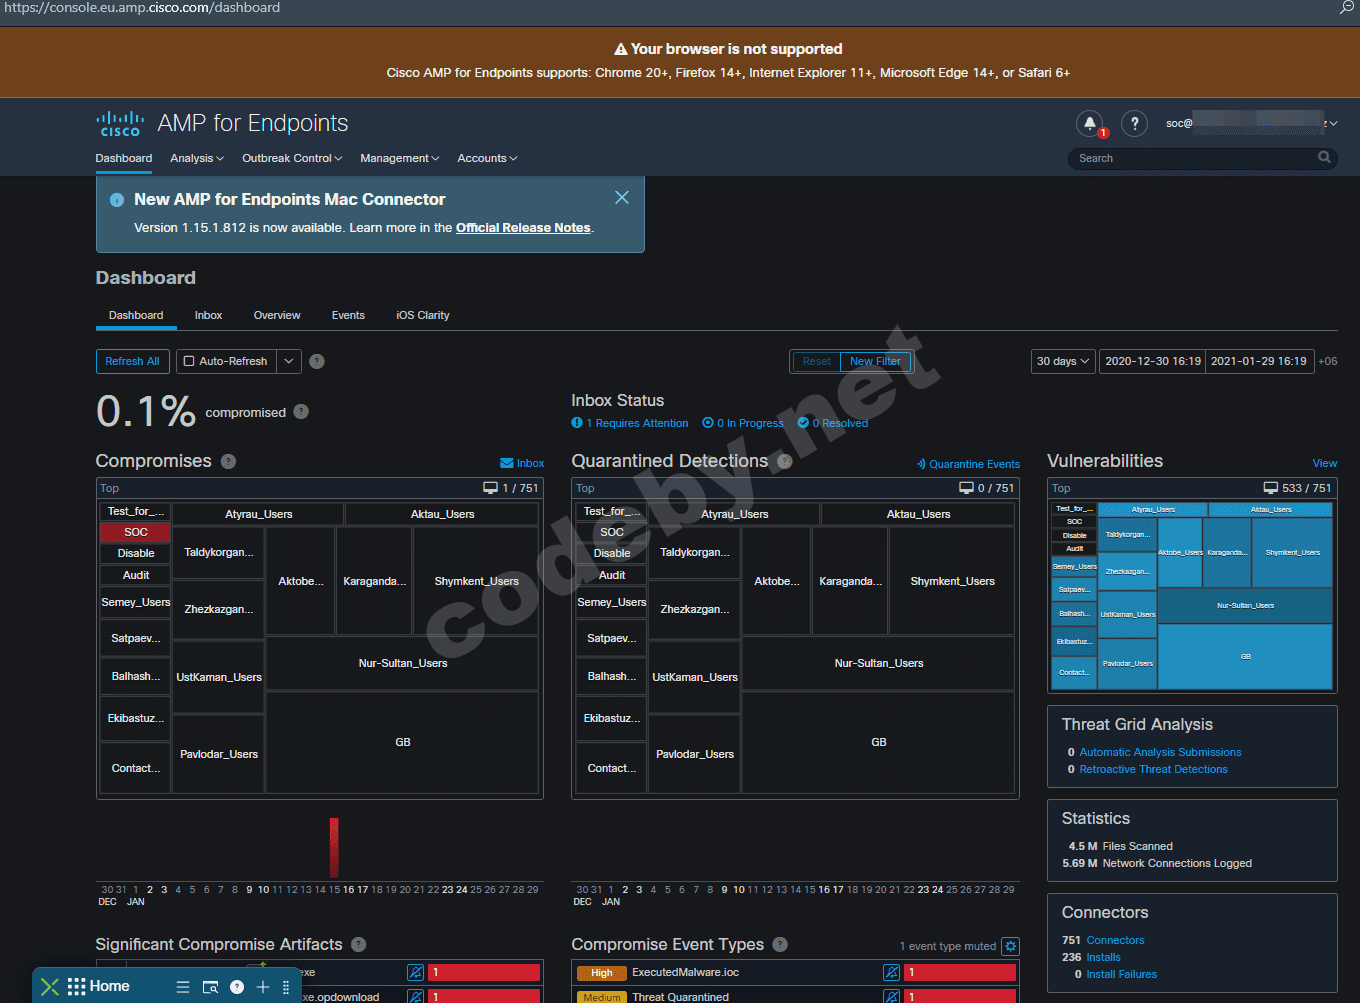Open the Management menu
The height and width of the screenshot is (1003, 1360).
pyautogui.click(x=399, y=158)
